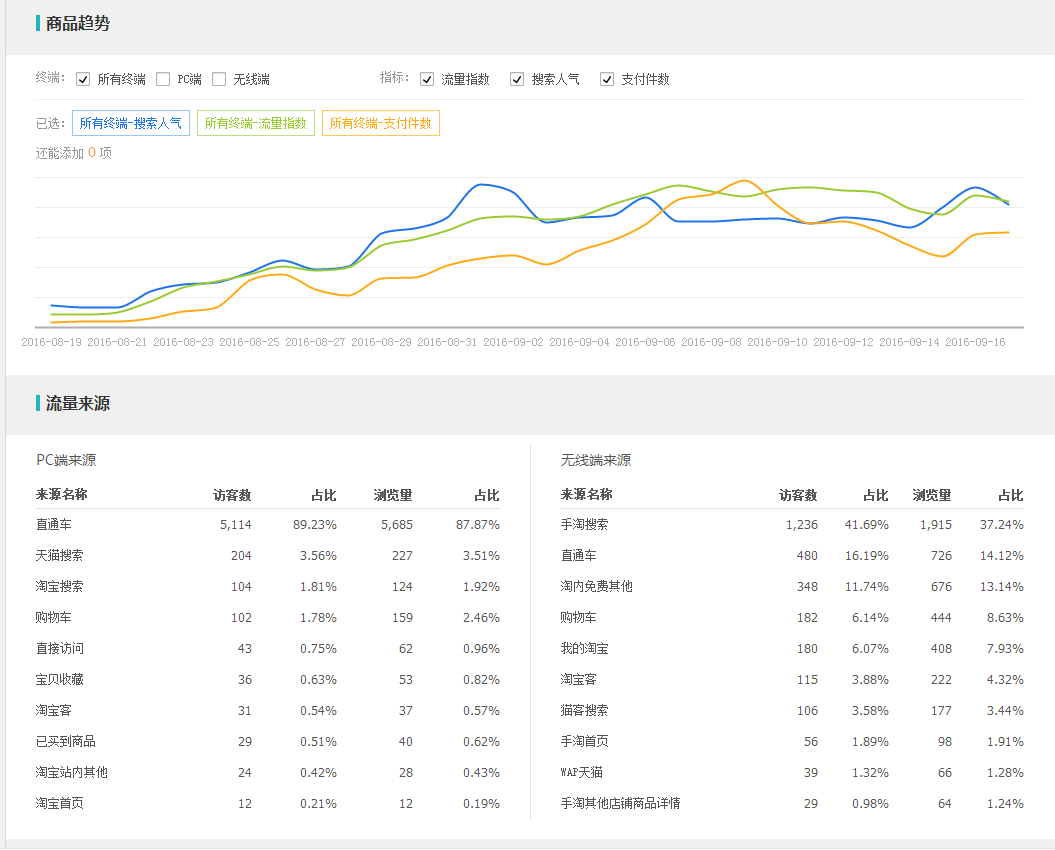
Task: Click the PC端来源 table title
Action: 66,460
